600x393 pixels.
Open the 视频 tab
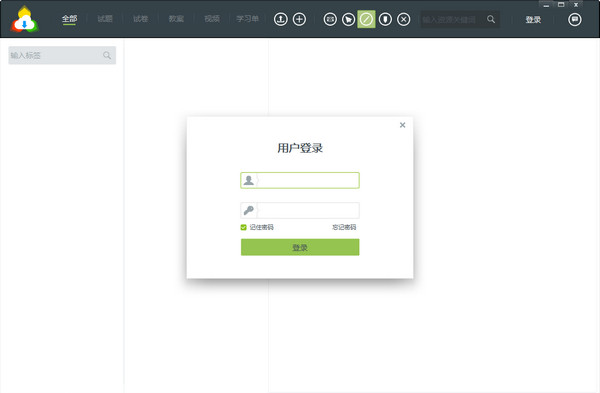point(212,19)
